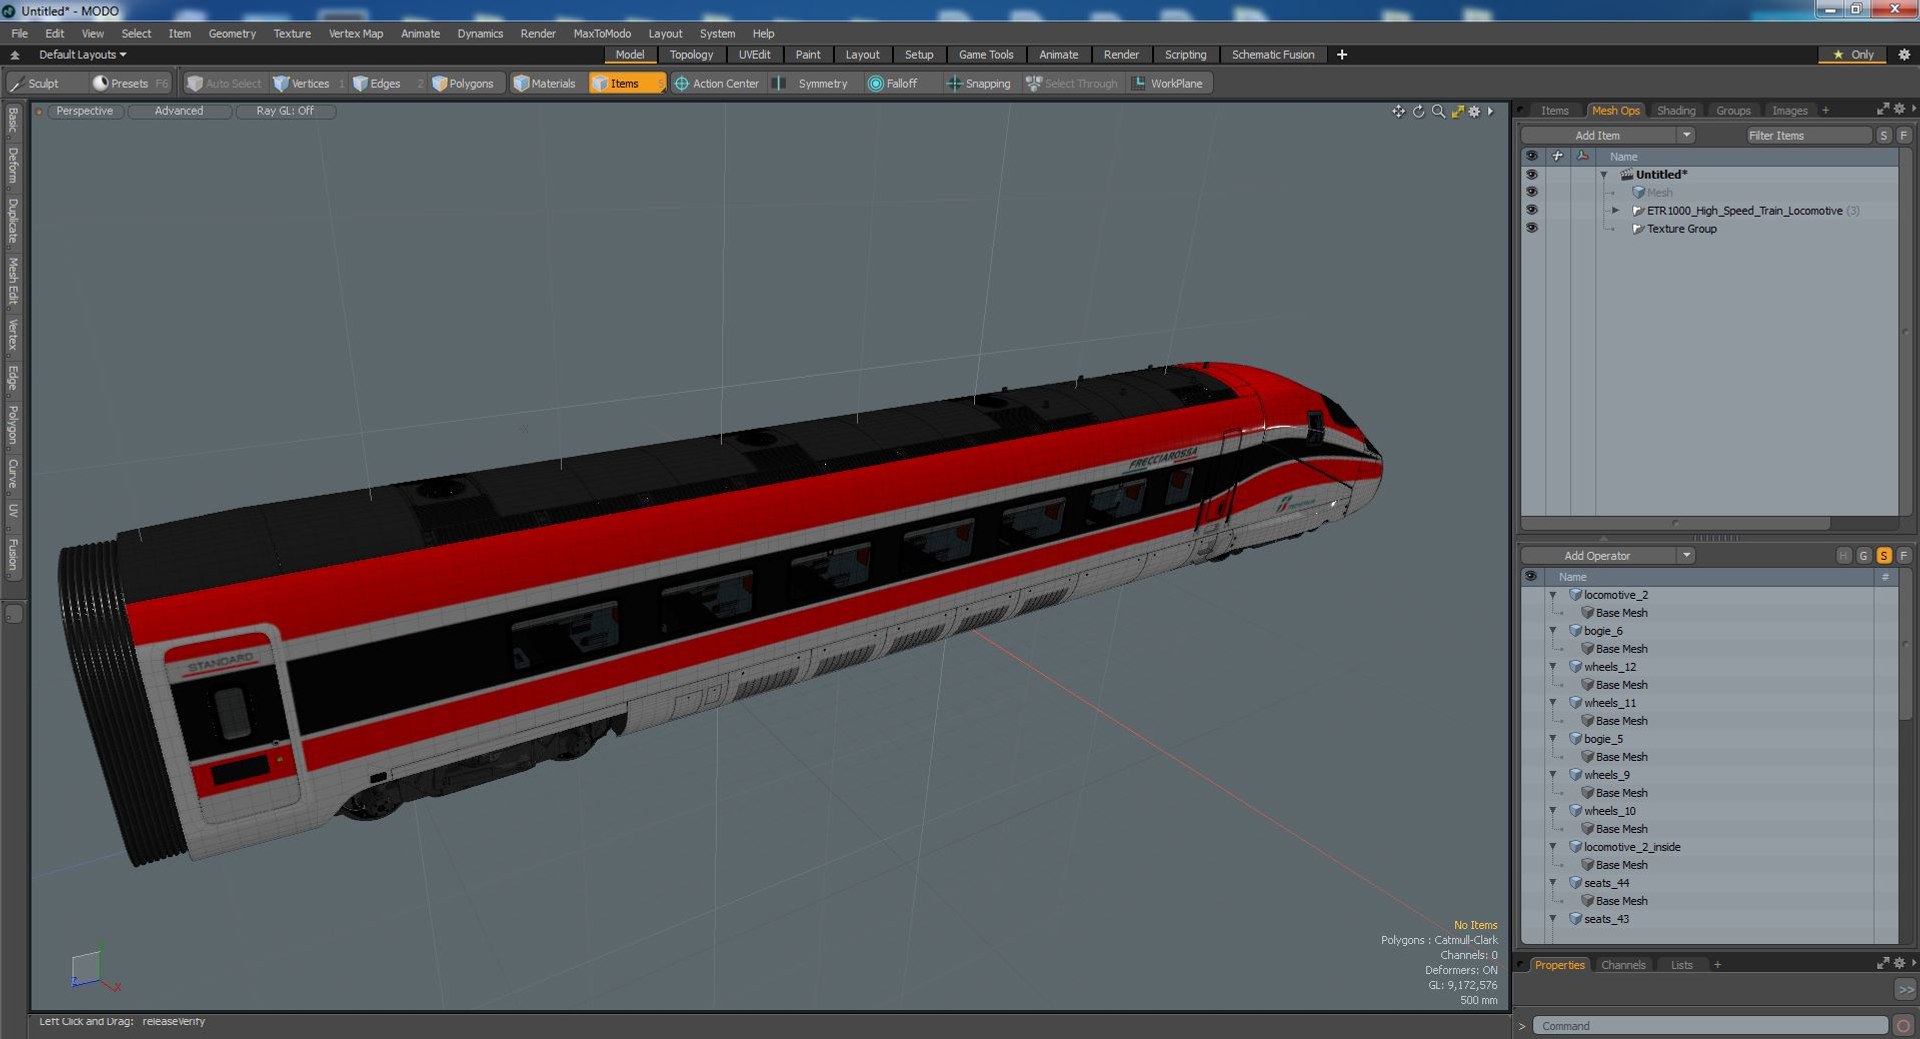Collapse the wheels_12 entry
This screenshot has width=1920, height=1039.
1553,667
